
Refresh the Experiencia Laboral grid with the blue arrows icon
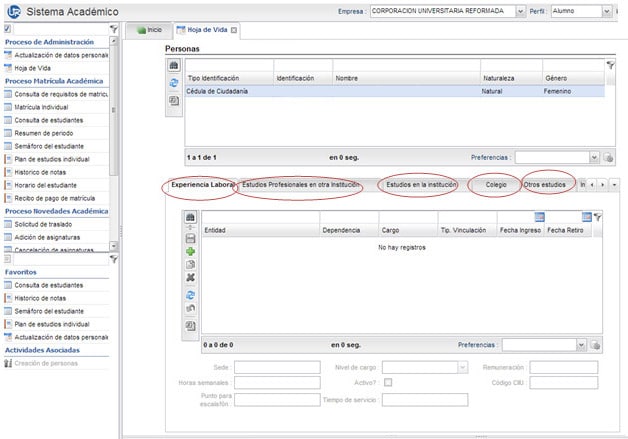tap(190, 295)
